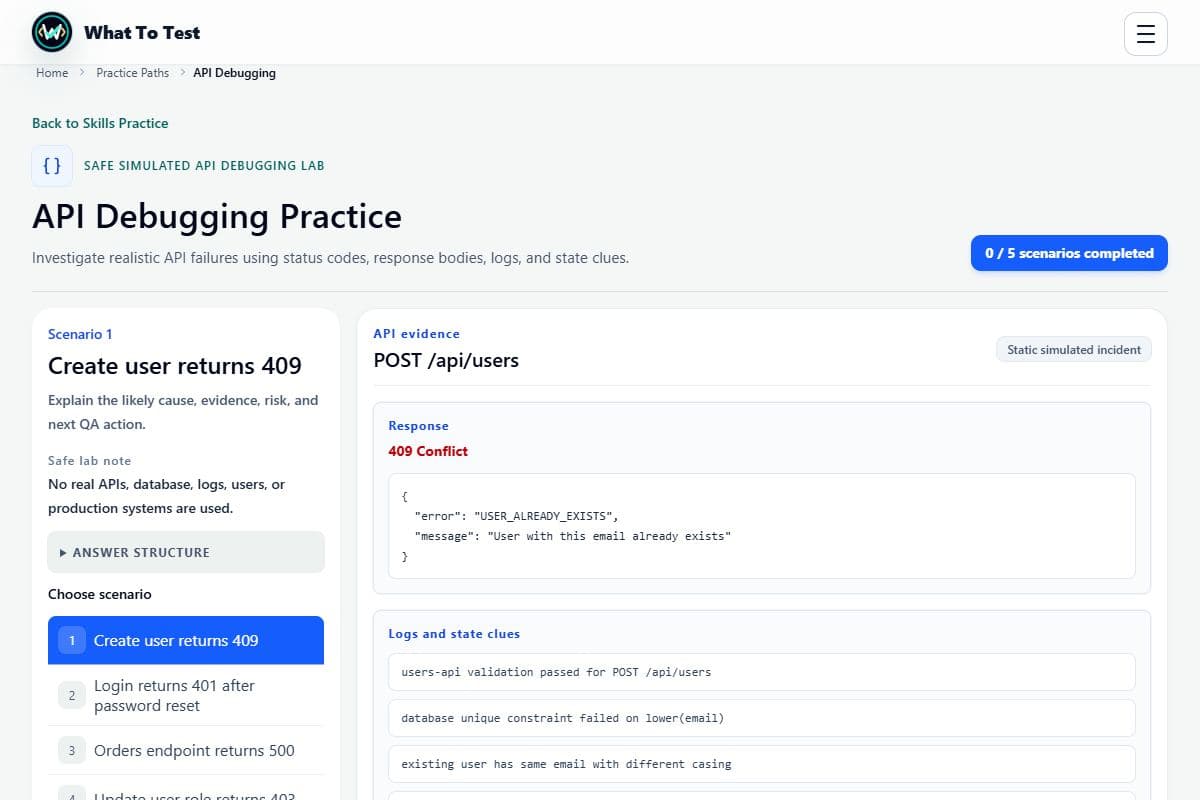Click the number 2 scenario badge
Image resolution: width=1200 pixels, height=800 pixels.
[x=72, y=695]
